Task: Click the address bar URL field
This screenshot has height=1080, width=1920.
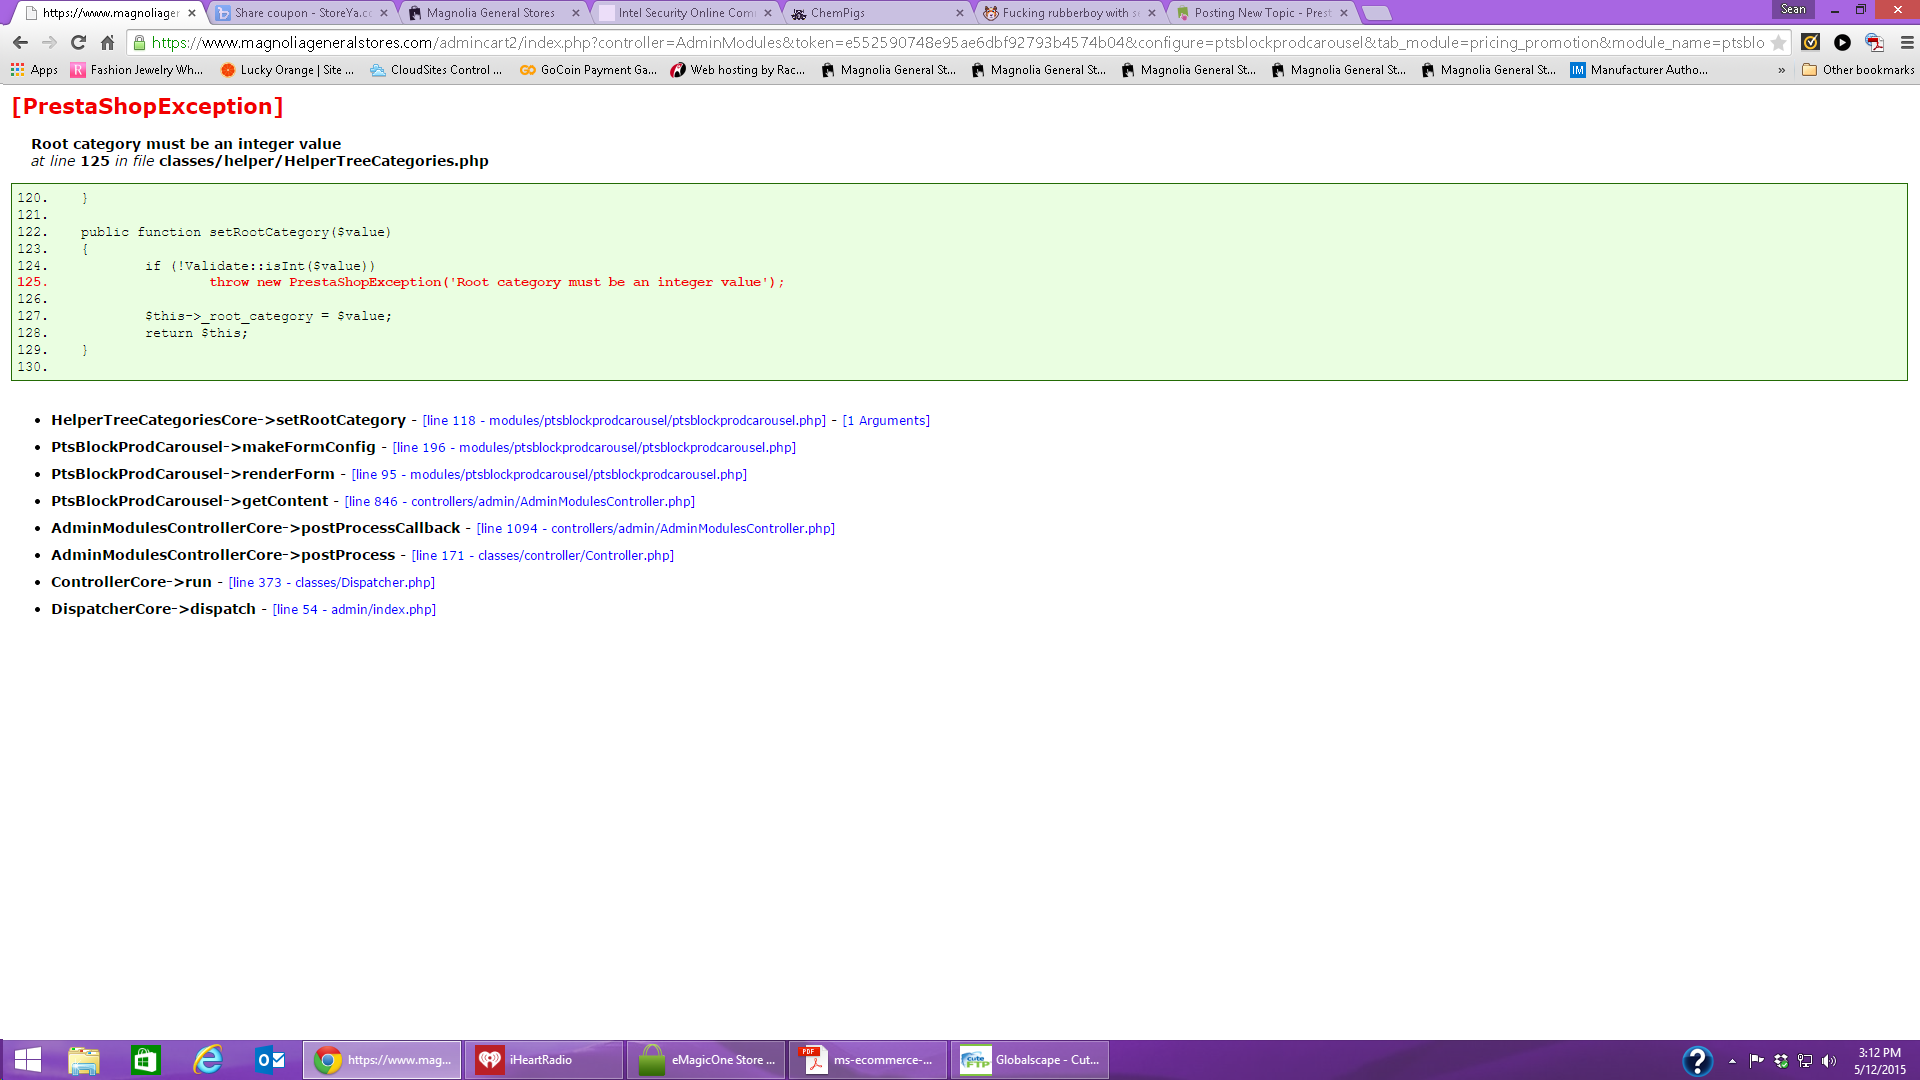Action: pyautogui.click(x=950, y=43)
